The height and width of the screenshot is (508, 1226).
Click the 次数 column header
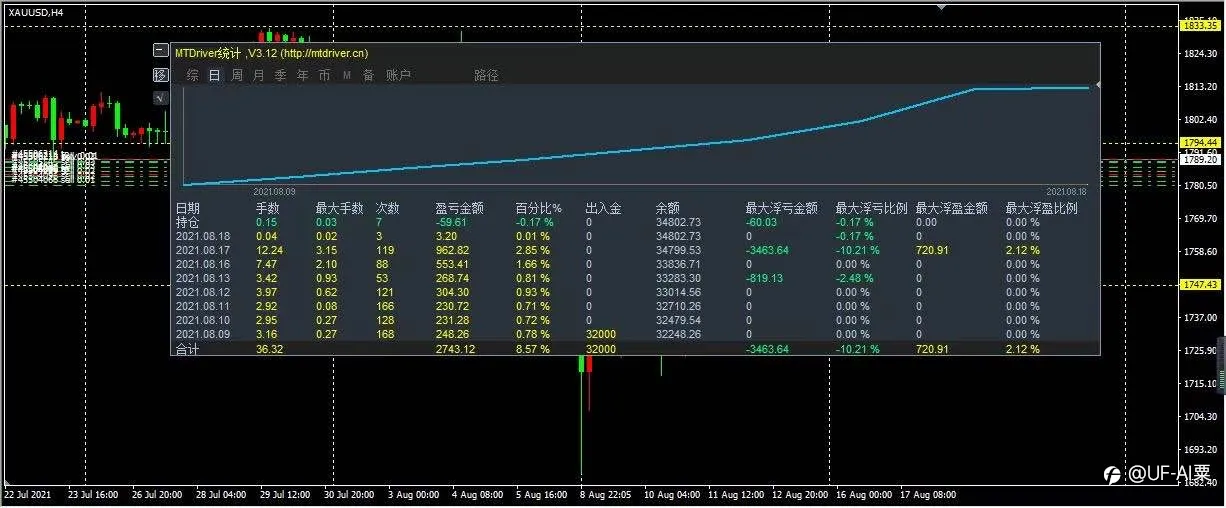tap(387, 208)
